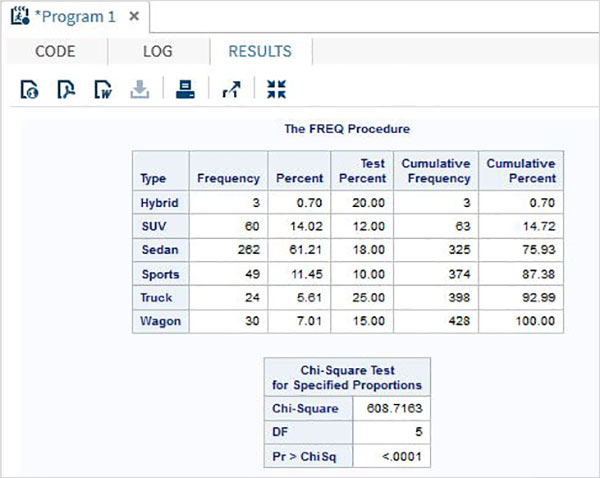Open the LOG tab
This screenshot has height=478, width=600.
tap(158, 52)
